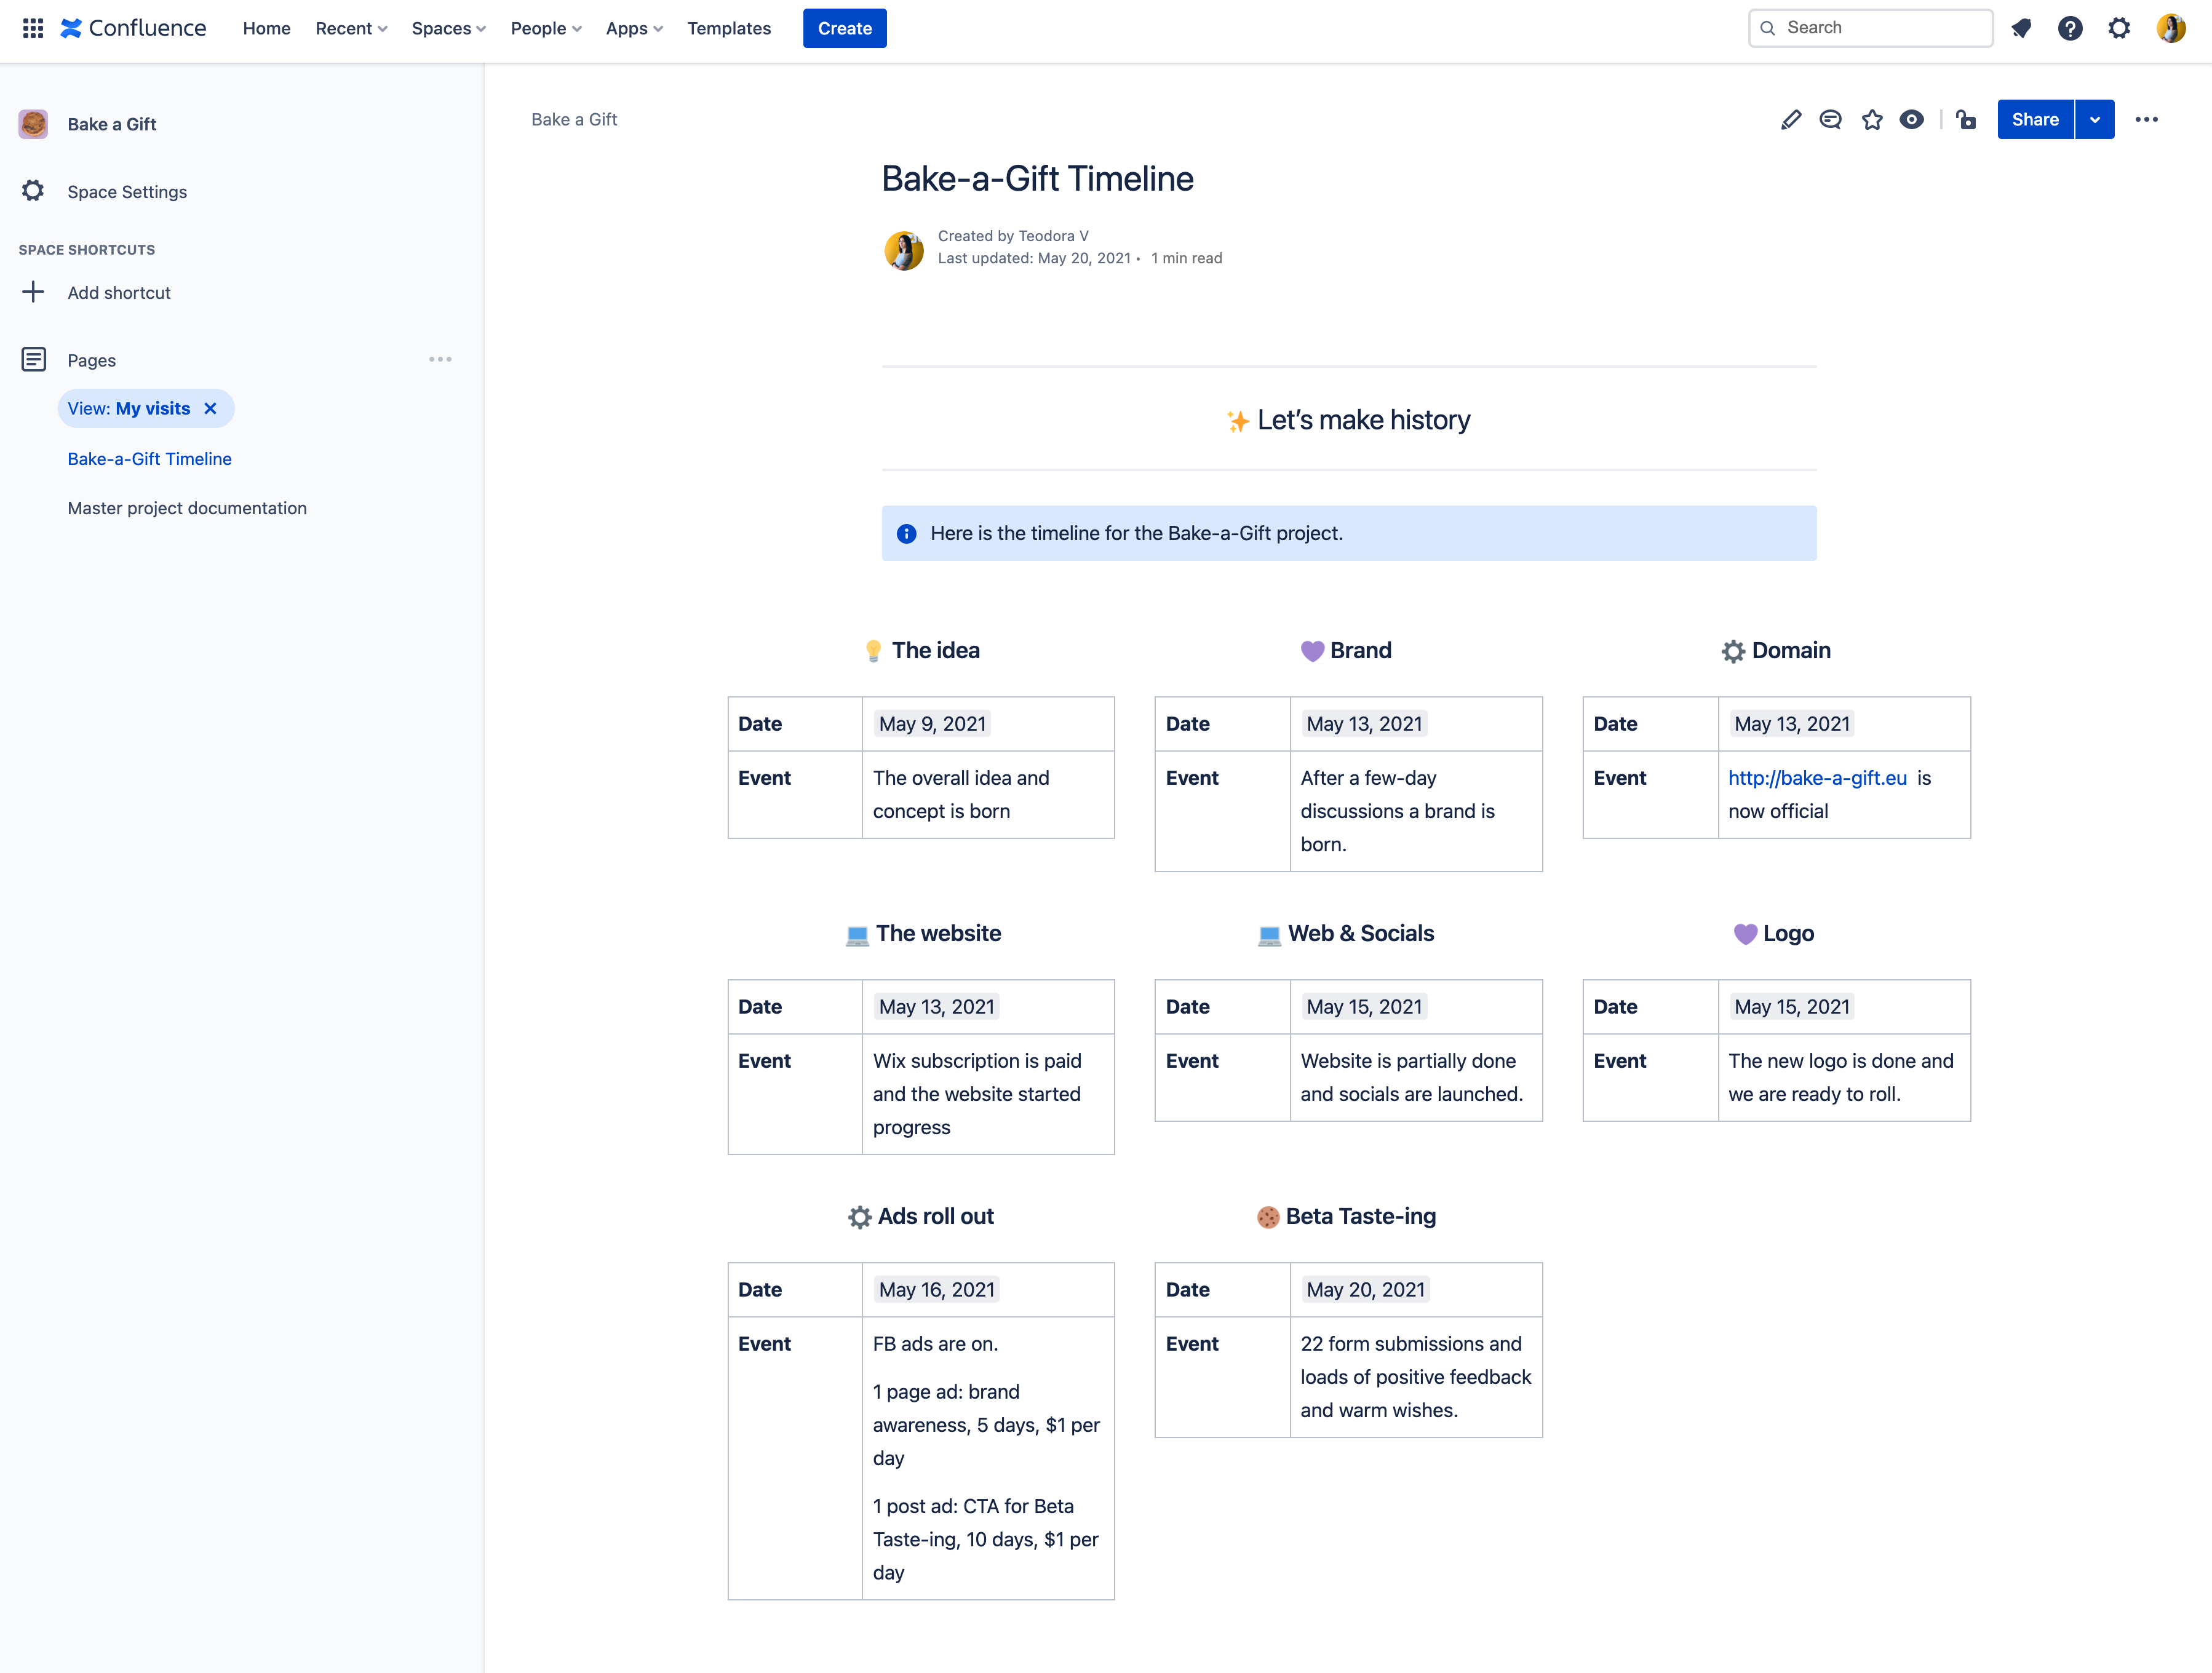This screenshot has height=1673, width=2212.
Task: Toggle page restrictions via lock icon
Action: click(x=1965, y=119)
